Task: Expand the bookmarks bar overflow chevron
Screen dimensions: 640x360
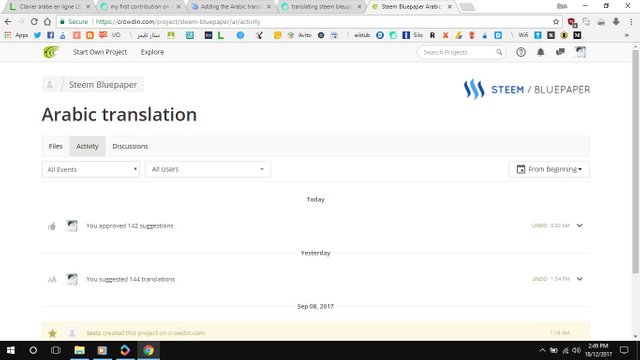Action: 627,36
